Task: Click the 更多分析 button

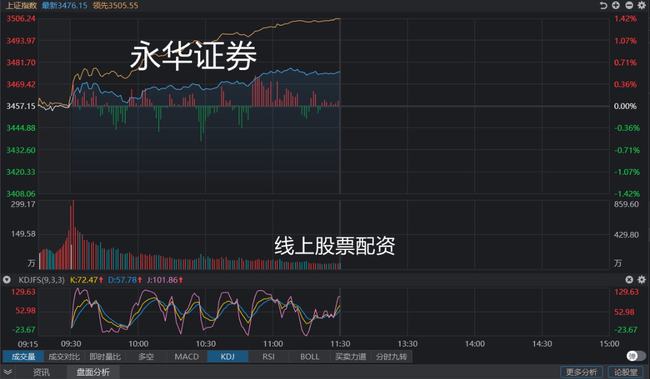Action: (581, 372)
